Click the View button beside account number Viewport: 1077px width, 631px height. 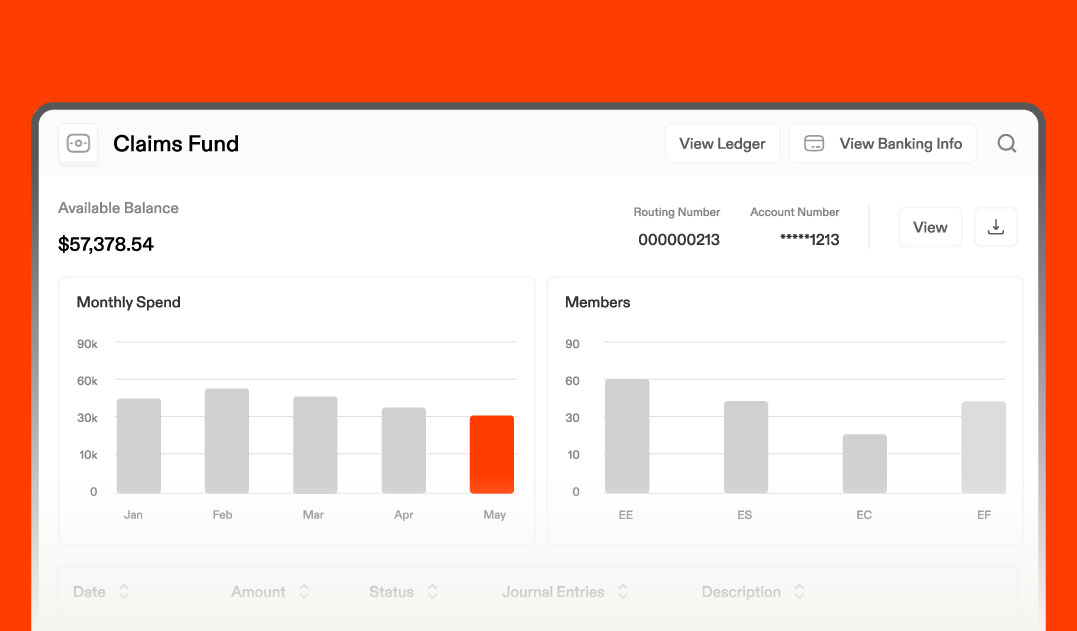[930, 227]
